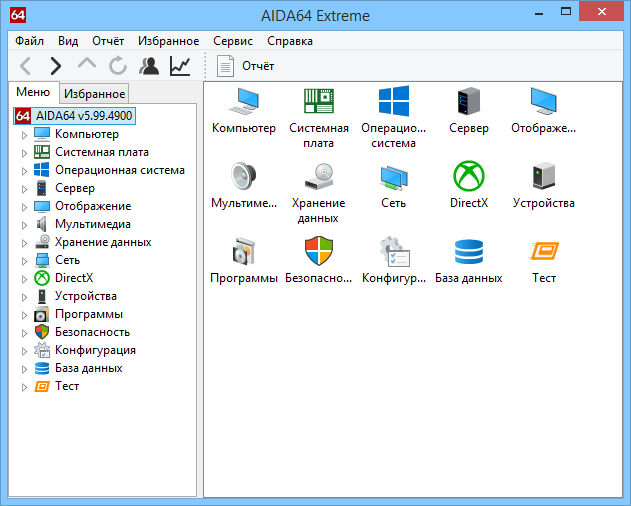Open the База данных icon in main panel
The width and height of the screenshot is (631, 506).
click(x=469, y=252)
